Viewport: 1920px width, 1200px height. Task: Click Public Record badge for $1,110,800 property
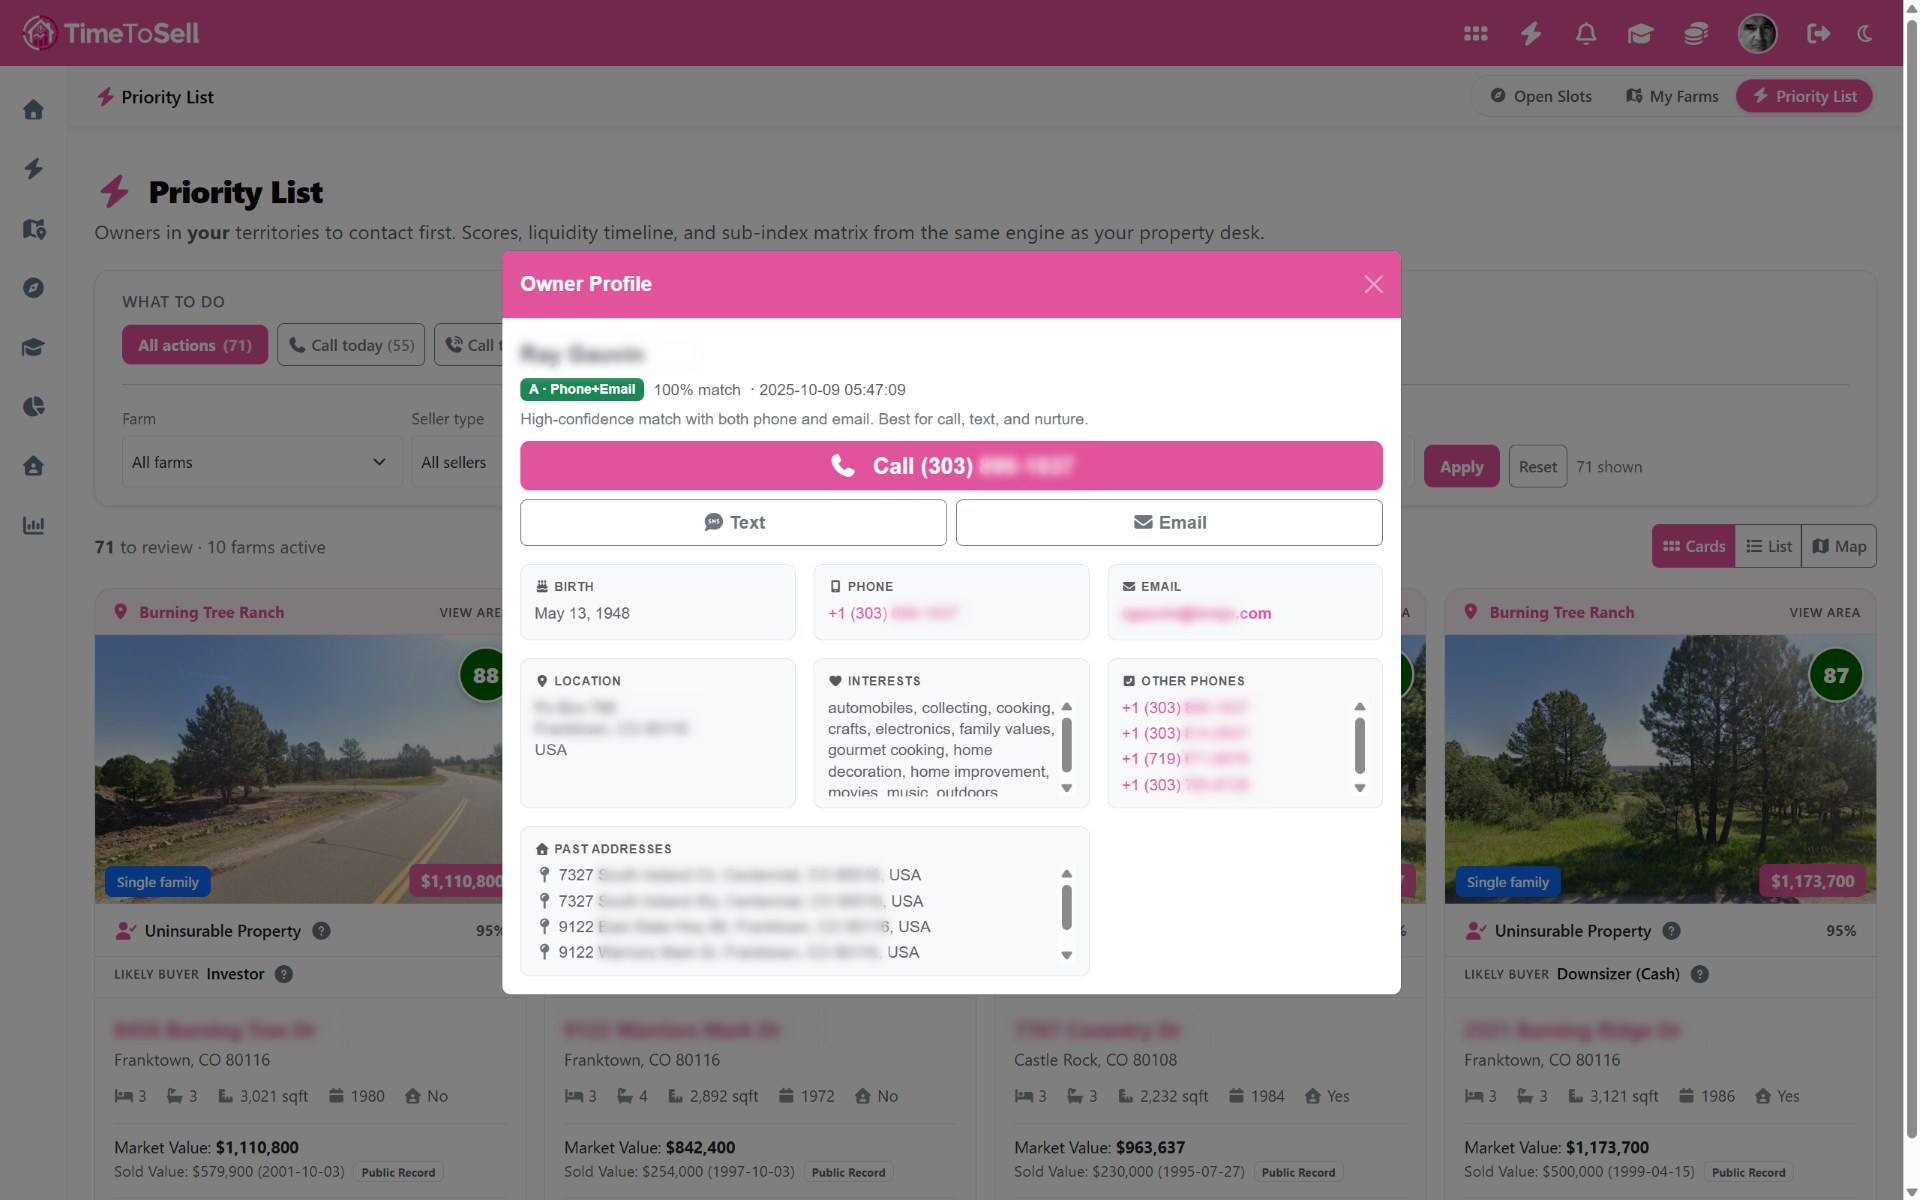click(x=398, y=1172)
